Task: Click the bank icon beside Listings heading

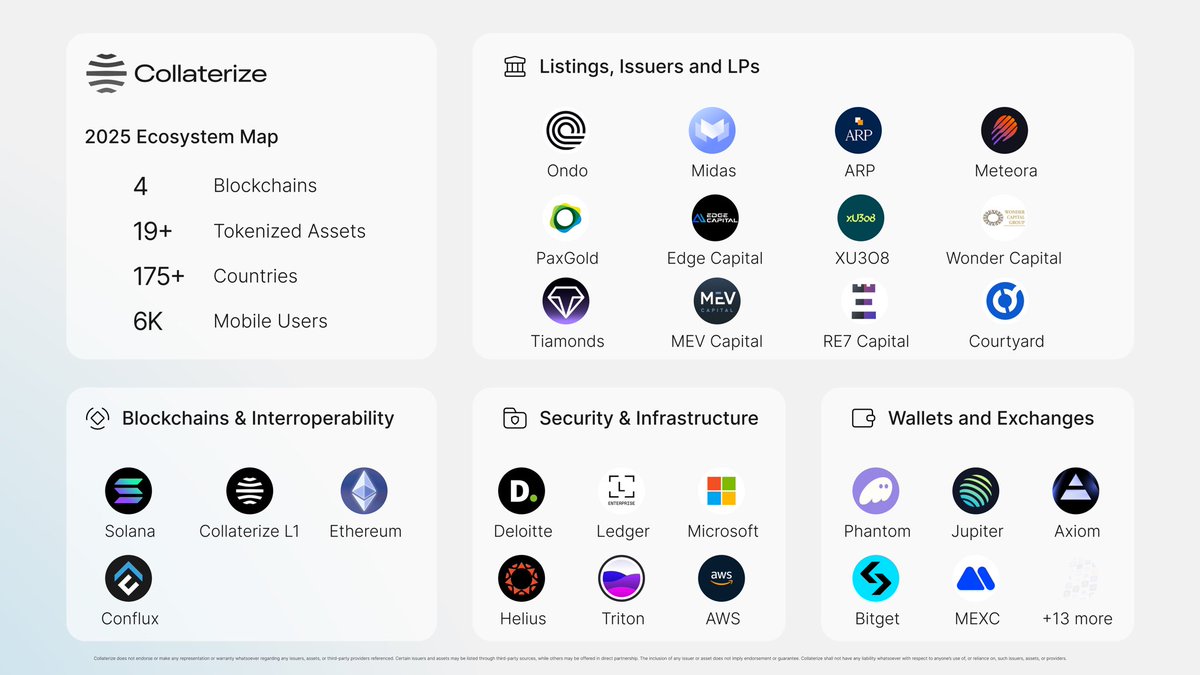Action: click(515, 67)
